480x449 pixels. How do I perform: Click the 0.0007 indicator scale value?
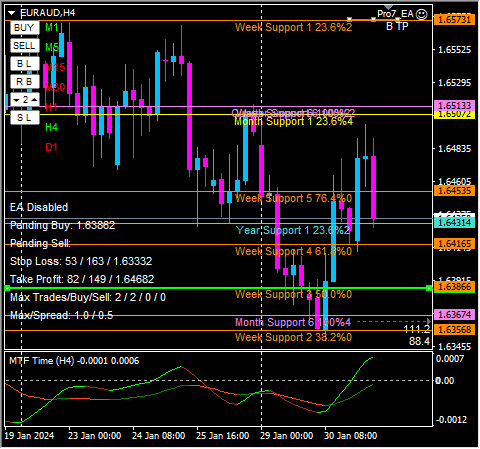[x=450, y=359]
